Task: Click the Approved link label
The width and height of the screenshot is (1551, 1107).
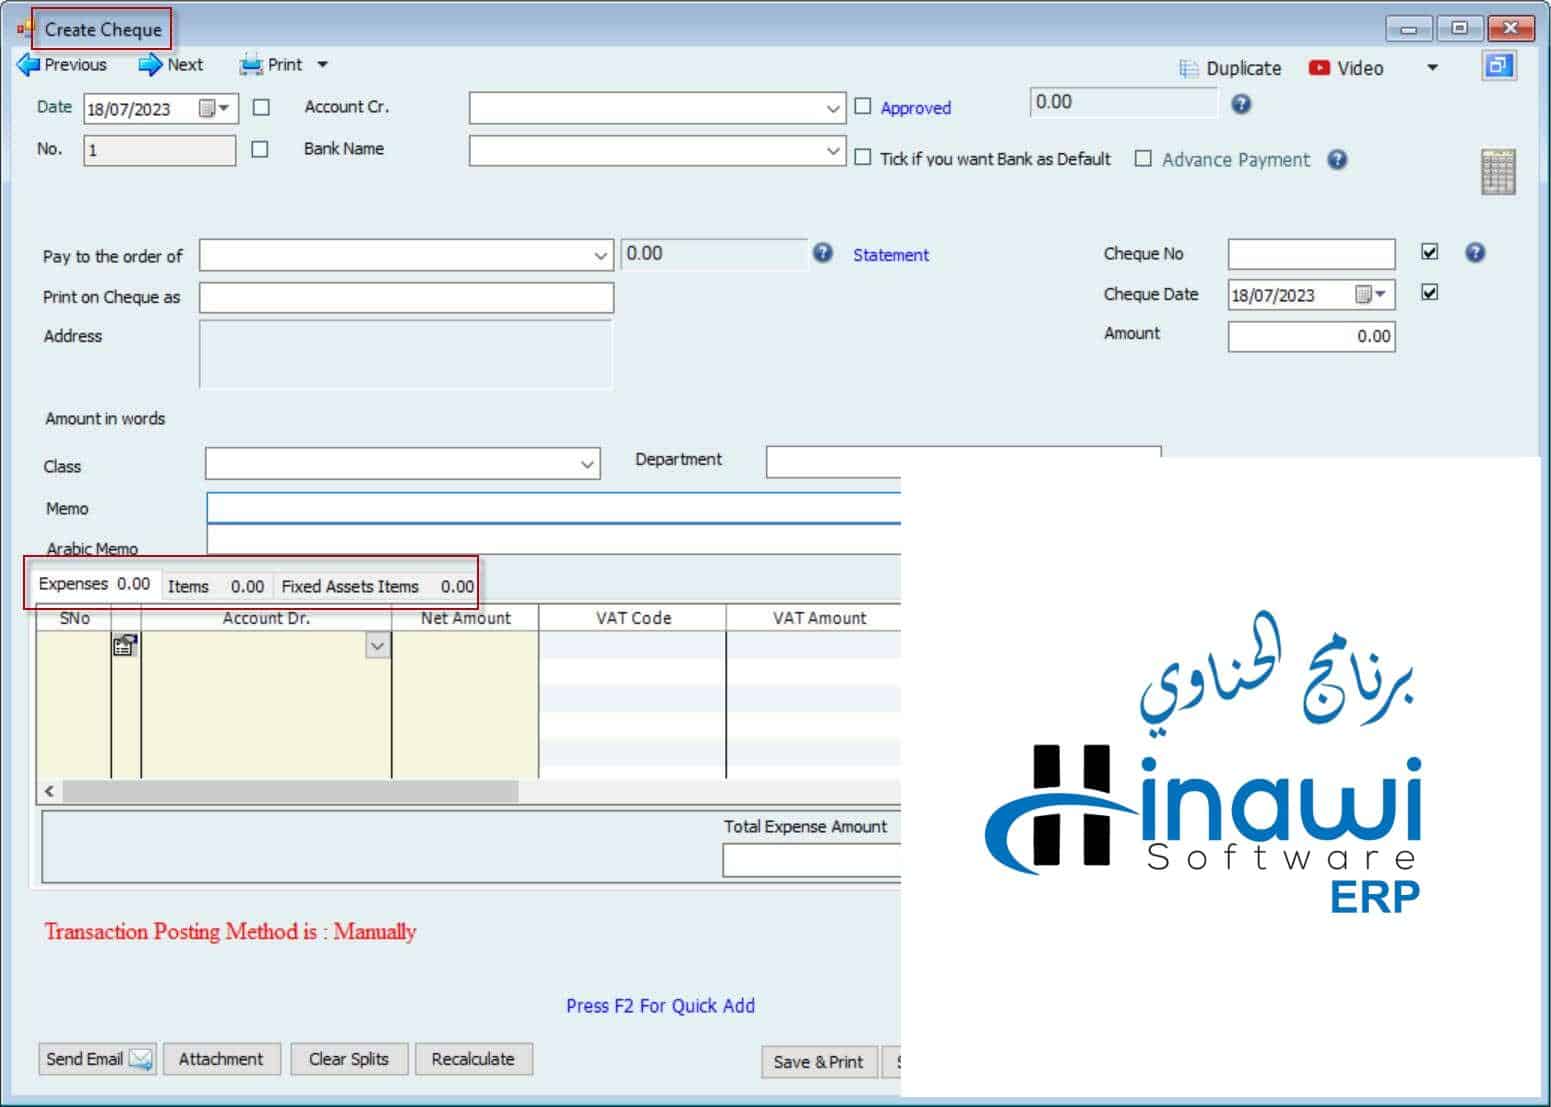Action: [x=915, y=108]
